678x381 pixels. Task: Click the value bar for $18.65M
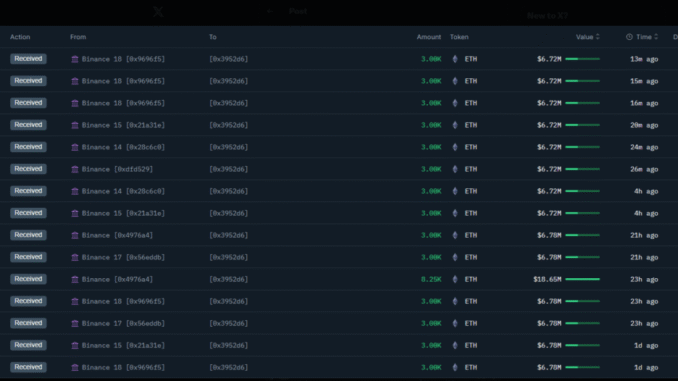pyautogui.click(x=582, y=279)
